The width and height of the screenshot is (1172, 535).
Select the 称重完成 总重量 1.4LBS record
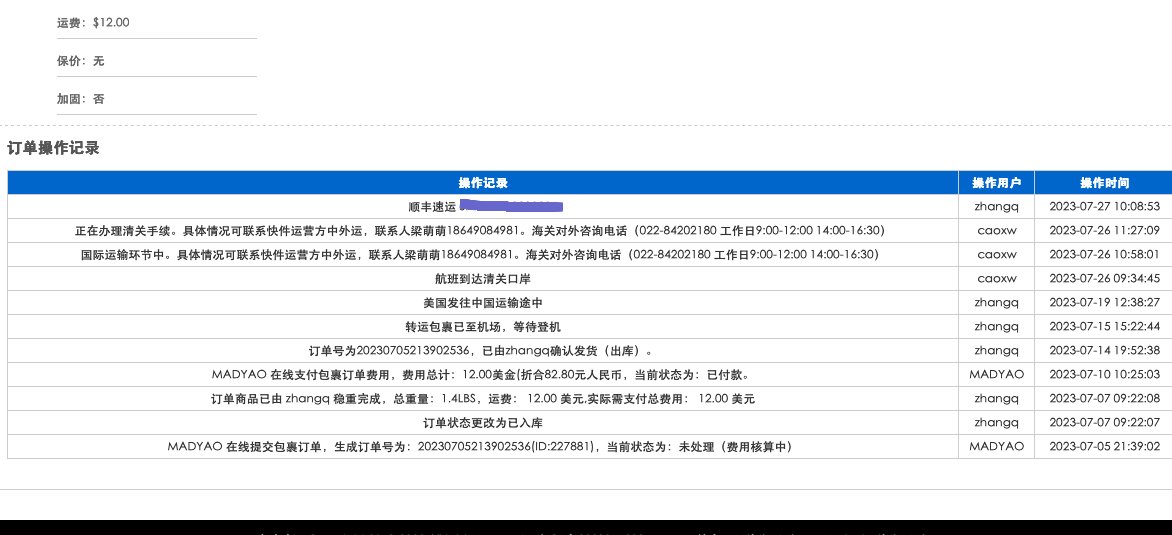(483, 398)
